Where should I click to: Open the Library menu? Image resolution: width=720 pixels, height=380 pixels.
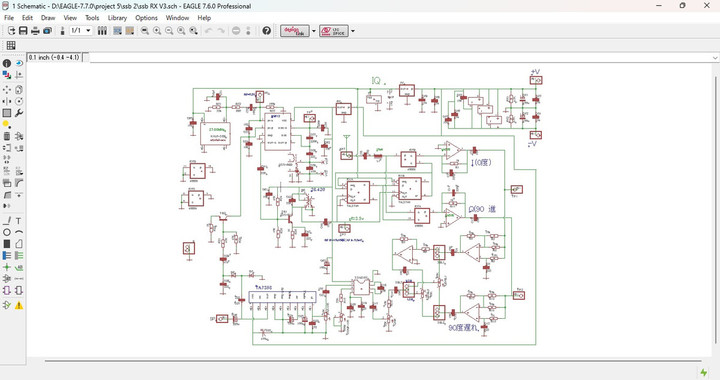117,18
